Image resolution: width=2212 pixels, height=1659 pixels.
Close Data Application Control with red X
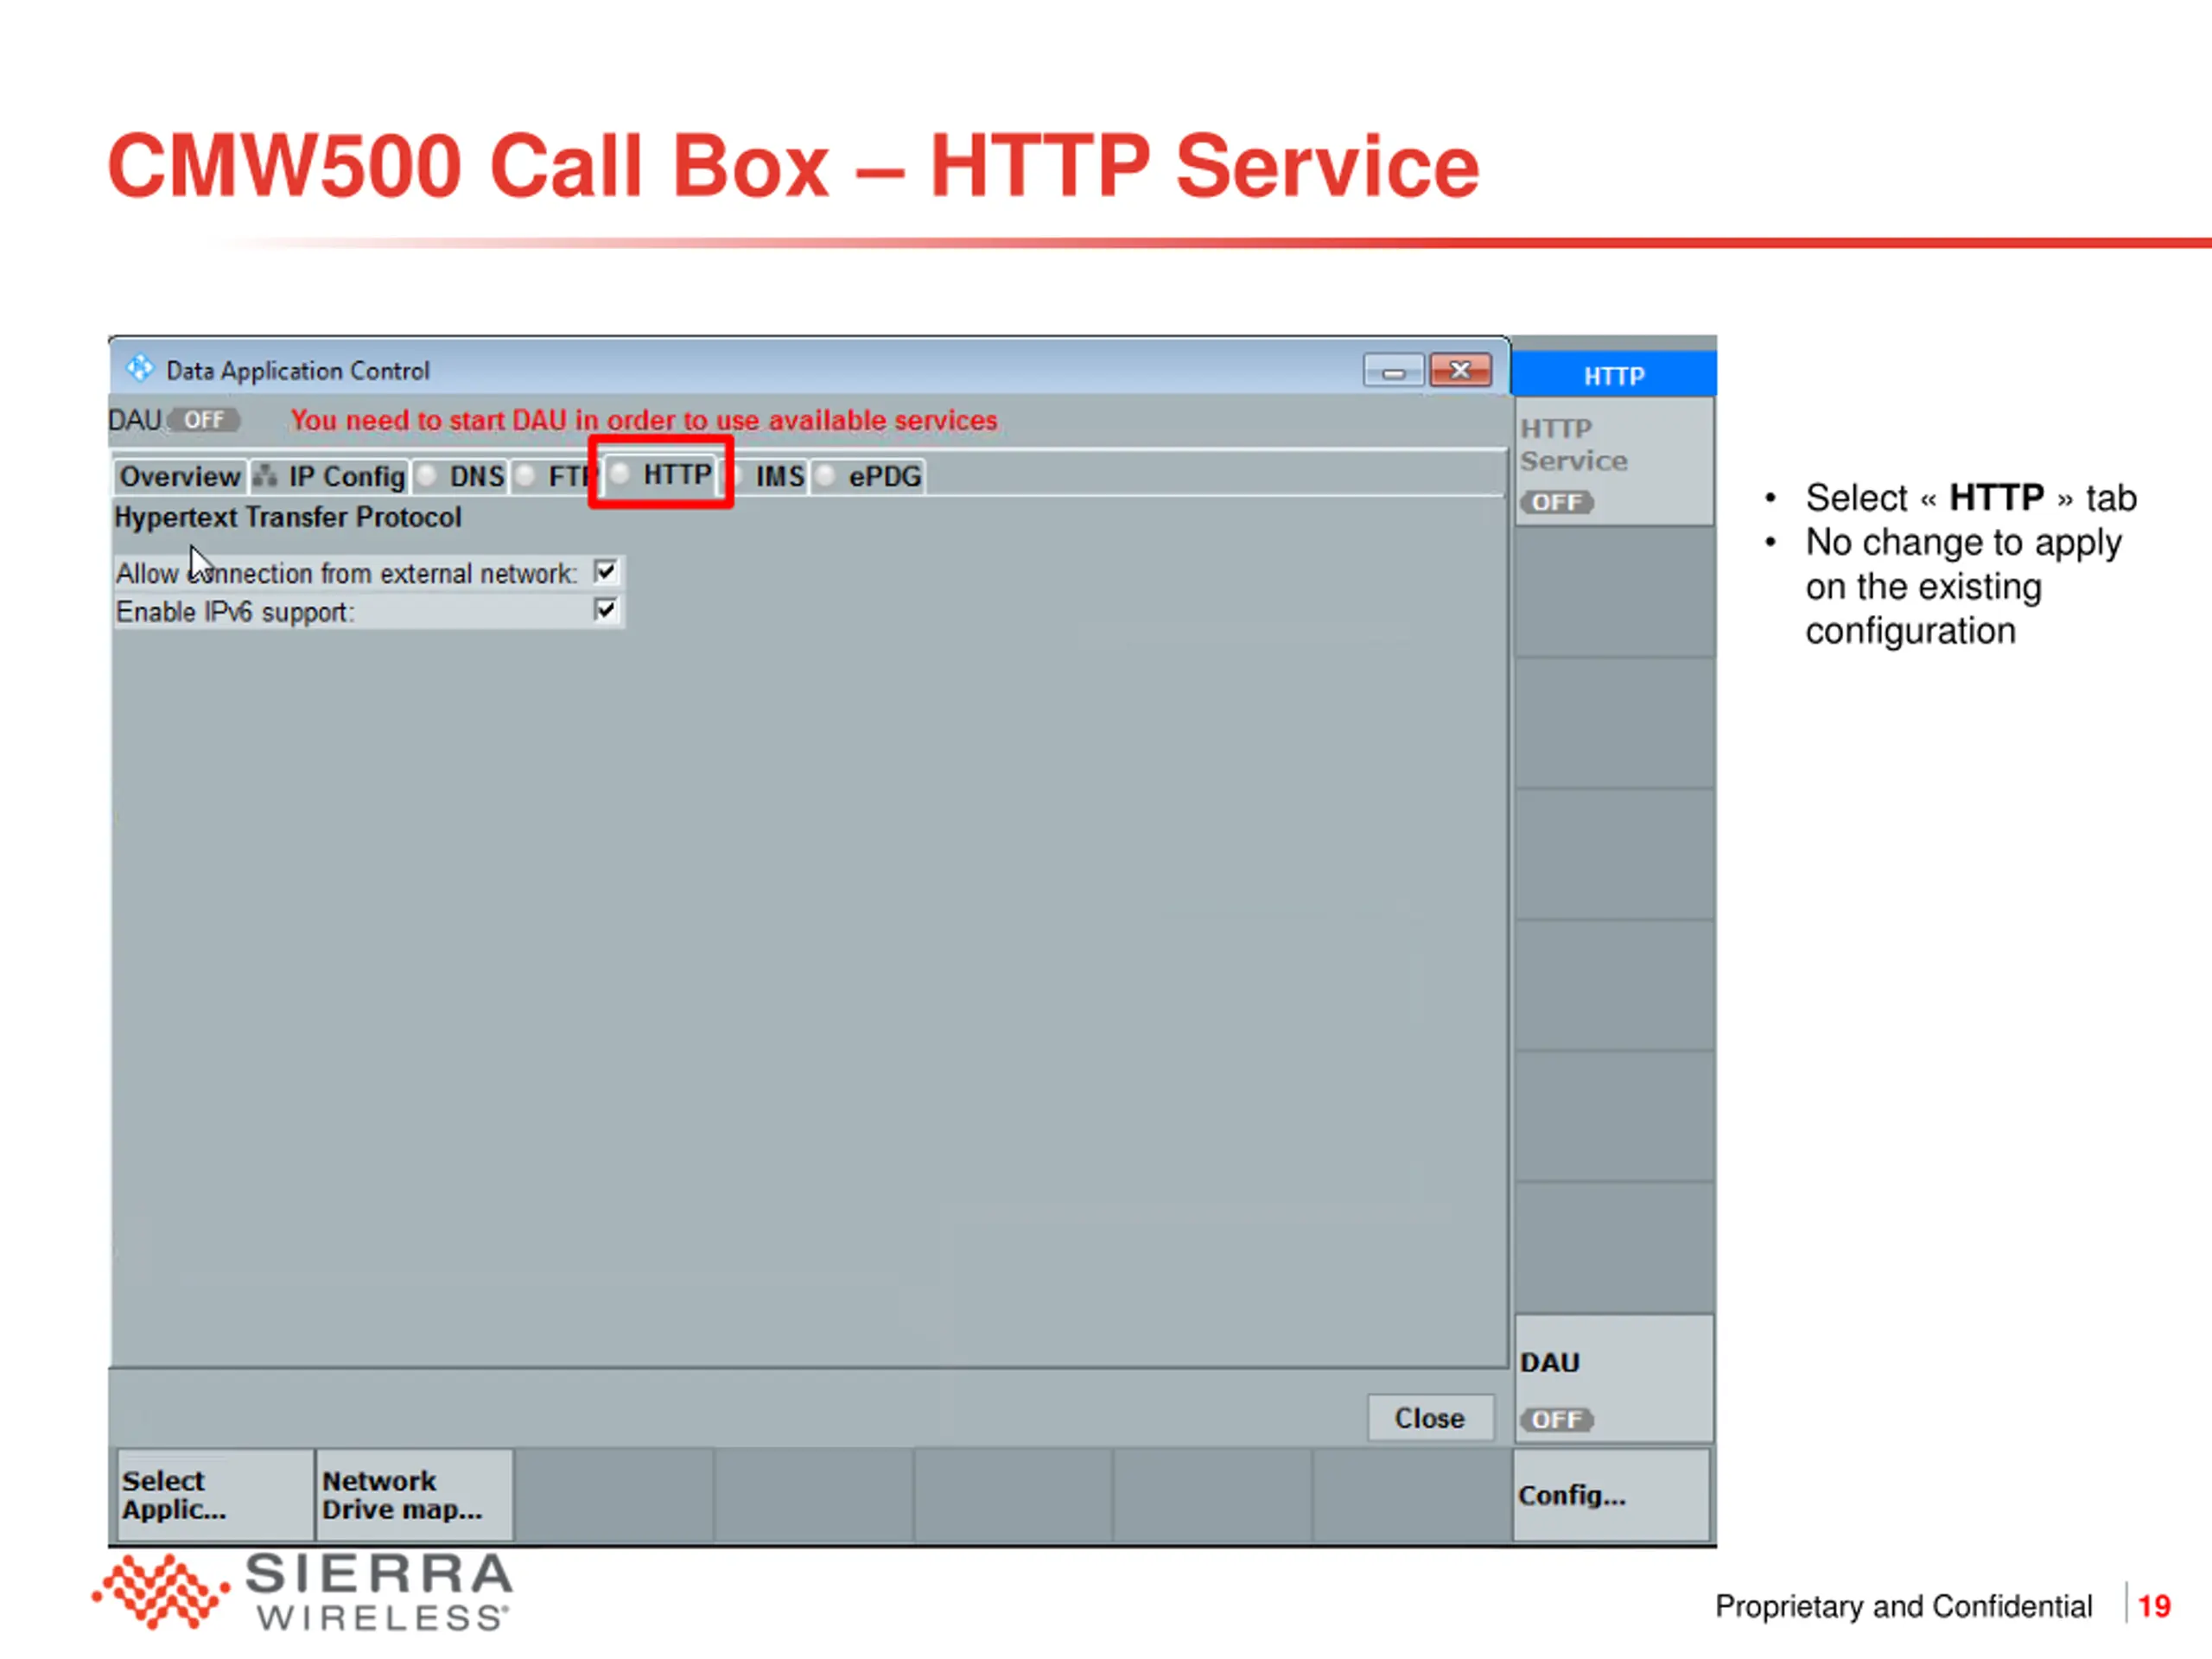click(x=1460, y=370)
